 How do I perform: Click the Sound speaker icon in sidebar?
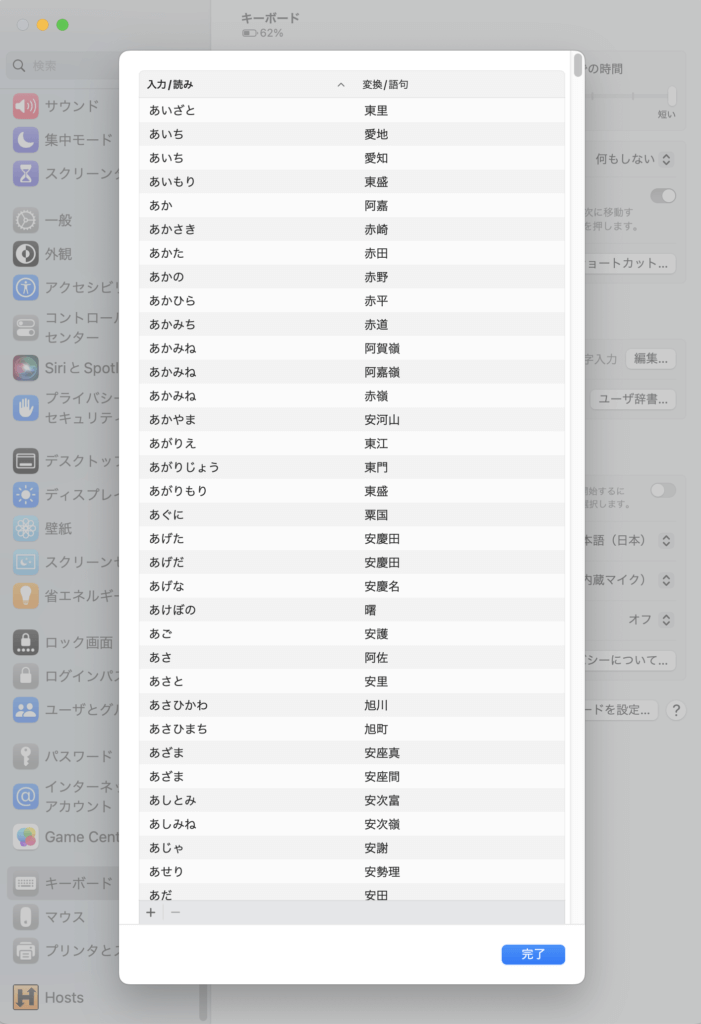pyautogui.click(x=26, y=106)
